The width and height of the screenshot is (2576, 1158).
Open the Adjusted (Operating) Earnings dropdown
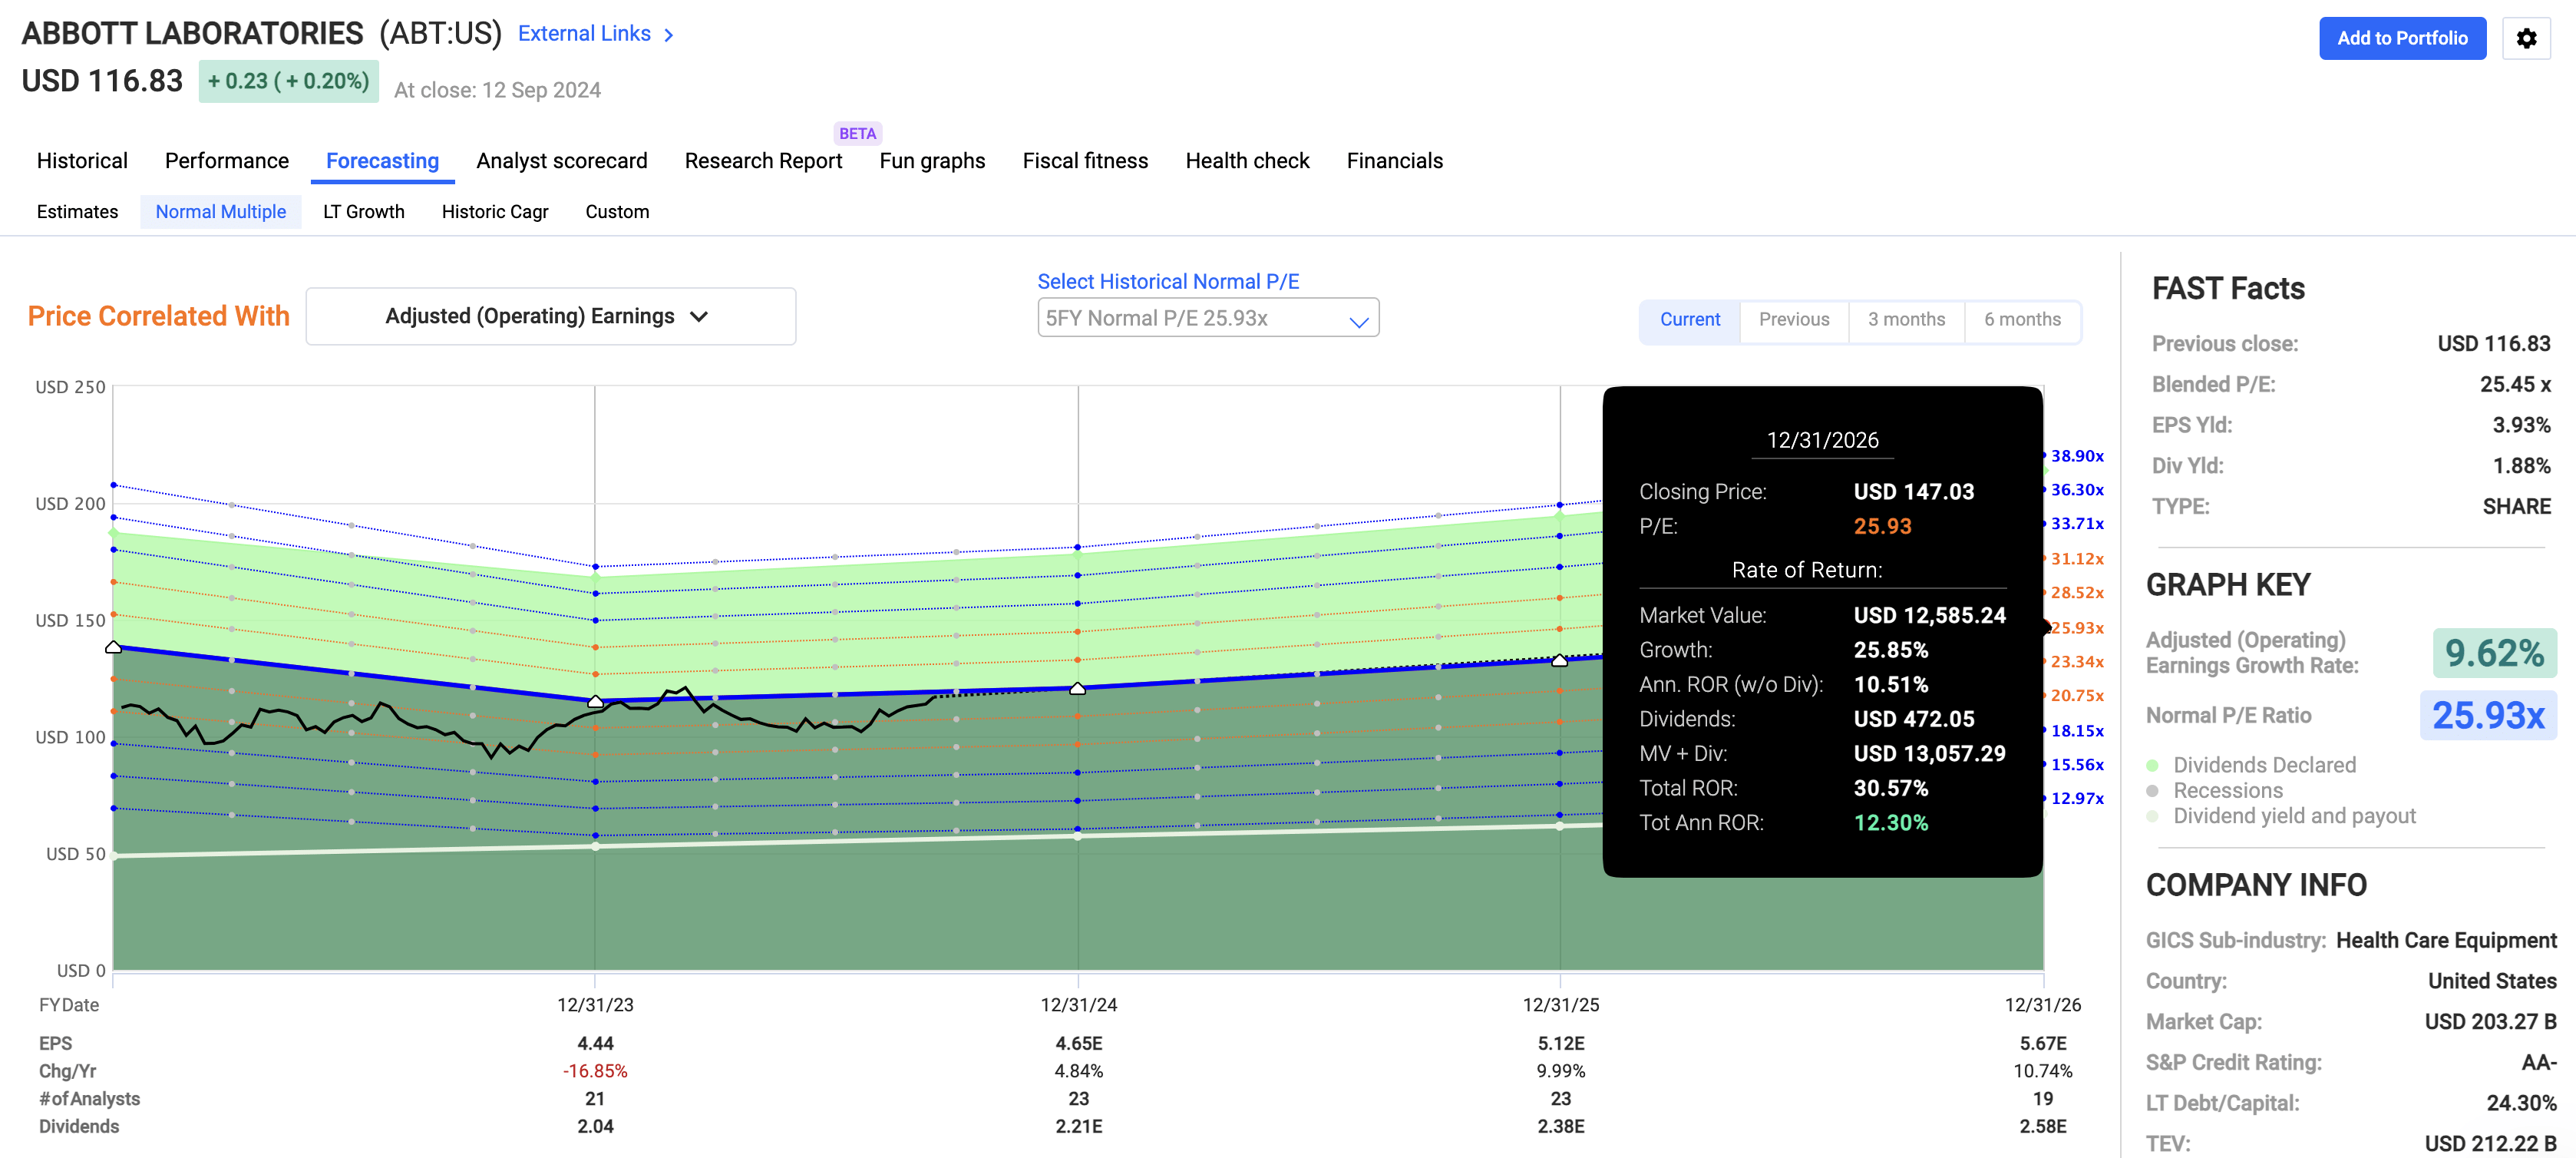tap(550, 316)
